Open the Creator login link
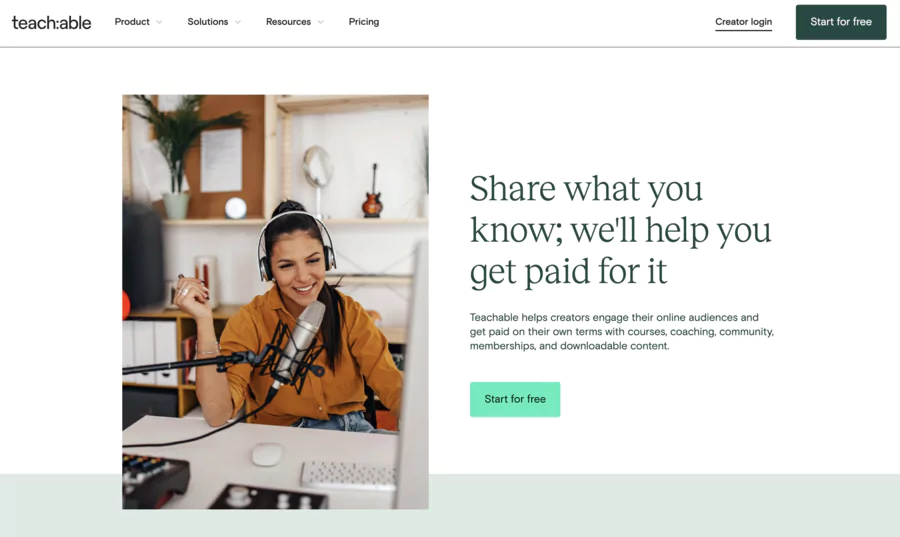The height and width of the screenshot is (537, 900). point(743,22)
